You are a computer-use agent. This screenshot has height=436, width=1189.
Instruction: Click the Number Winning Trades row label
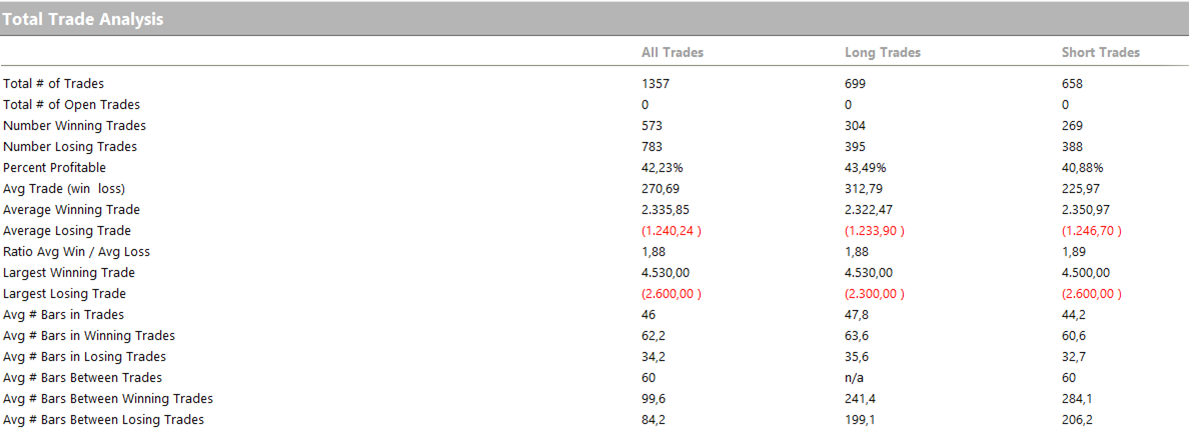pyautogui.click(x=74, y=126)
